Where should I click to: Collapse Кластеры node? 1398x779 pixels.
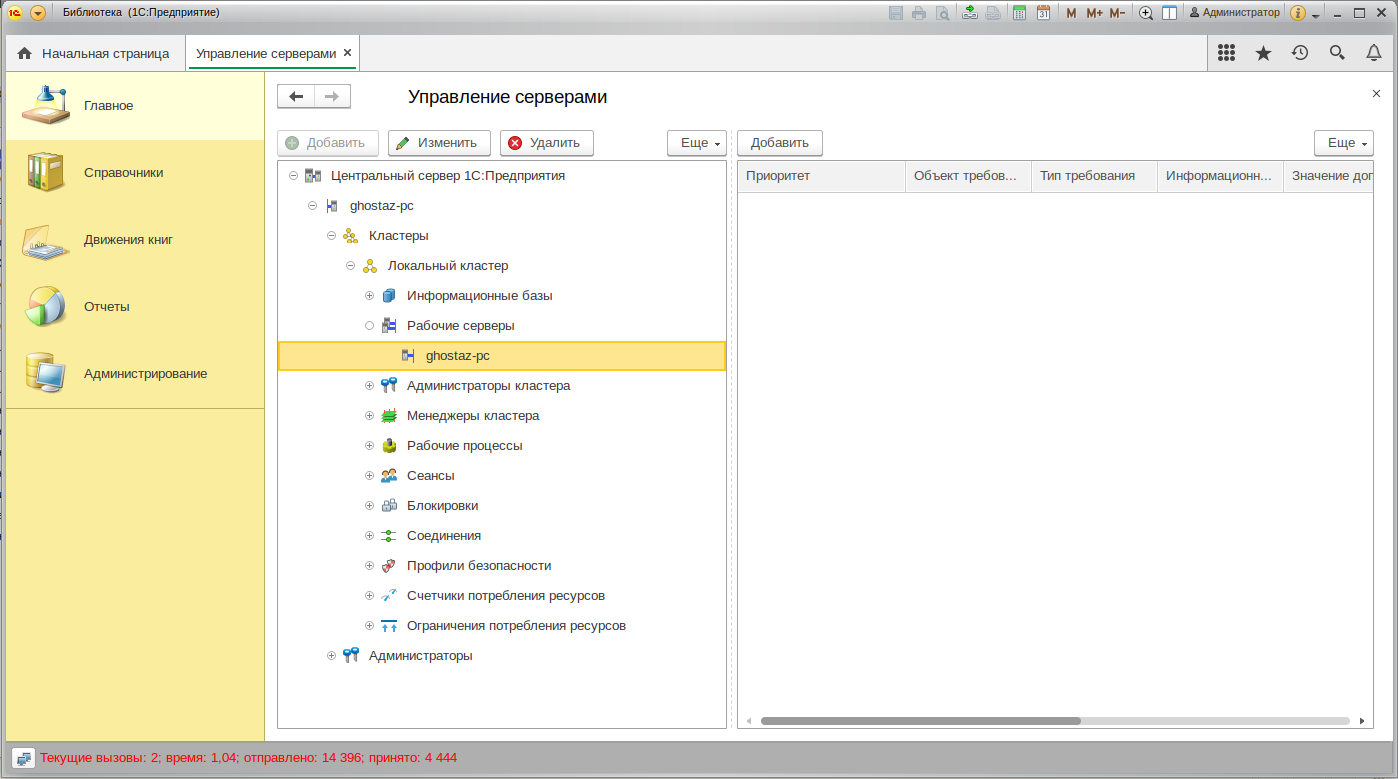pos(331,236)
